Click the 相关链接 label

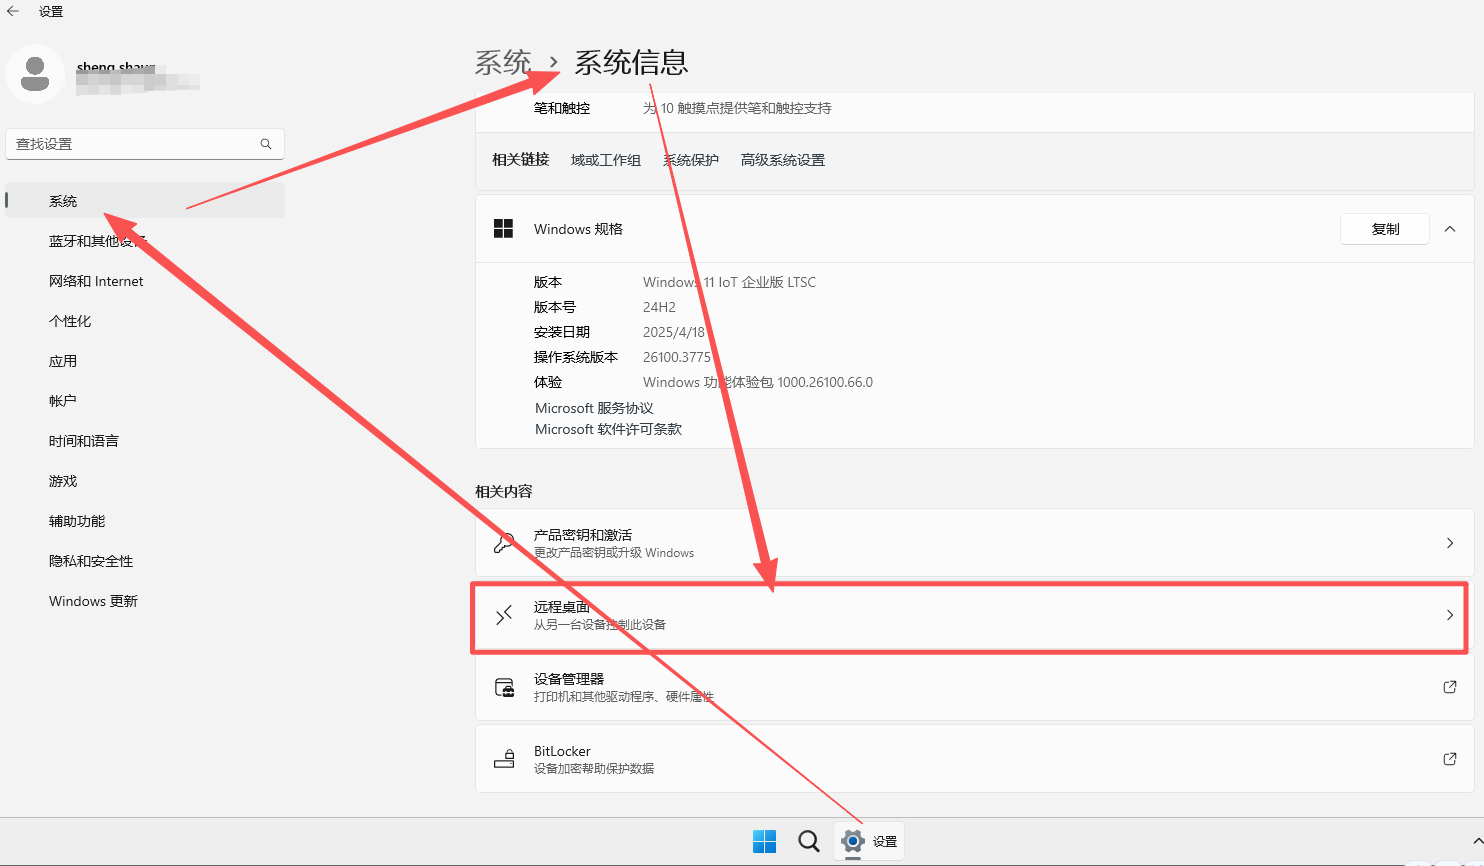pos(521,160)
